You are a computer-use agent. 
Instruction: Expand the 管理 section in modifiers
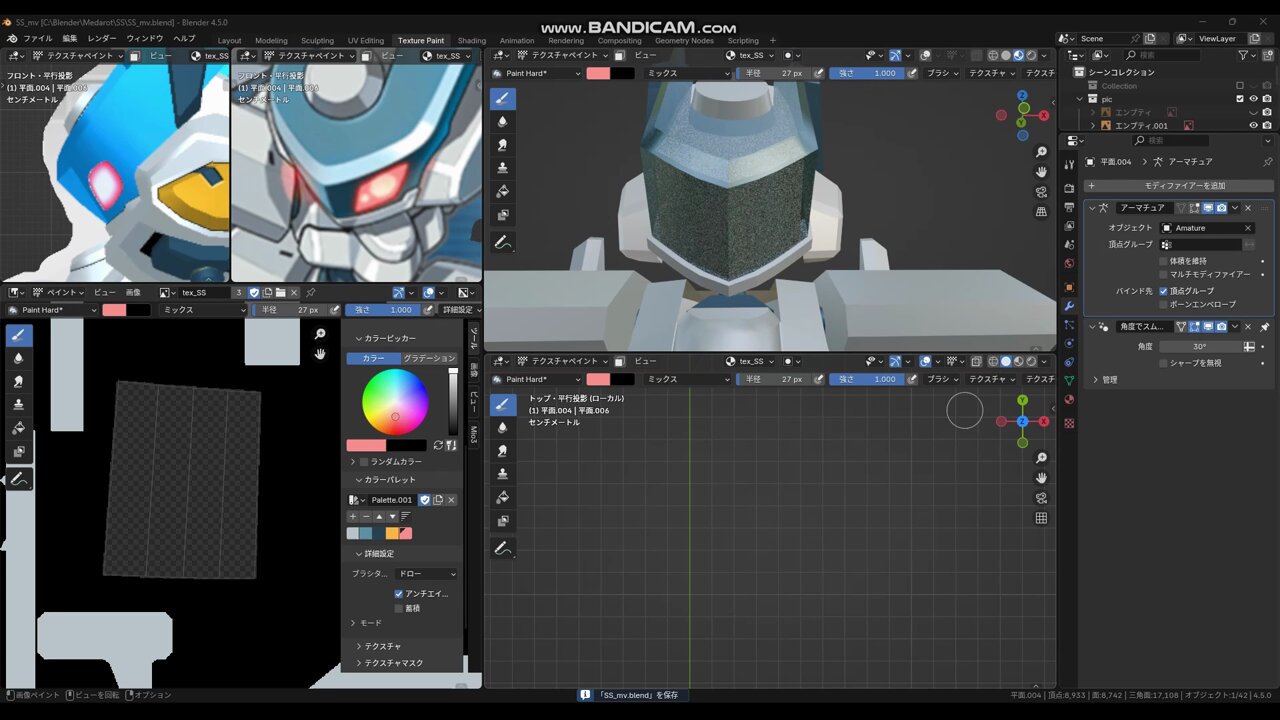tap(1096, 380)
